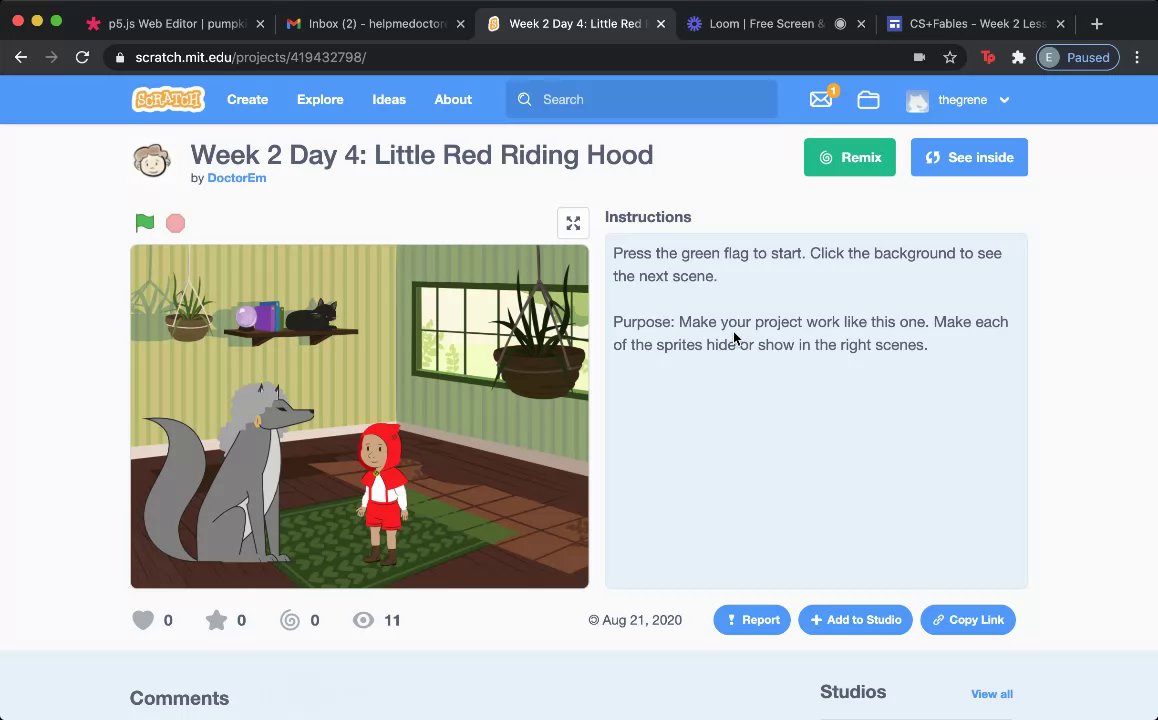This screenshot has height=720, width=1158.
Task: Open the messages envelope icon
Action: click(x=822, y=99)
